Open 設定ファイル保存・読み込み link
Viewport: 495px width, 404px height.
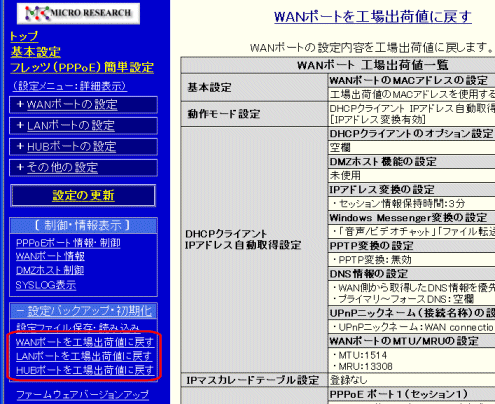78,327
